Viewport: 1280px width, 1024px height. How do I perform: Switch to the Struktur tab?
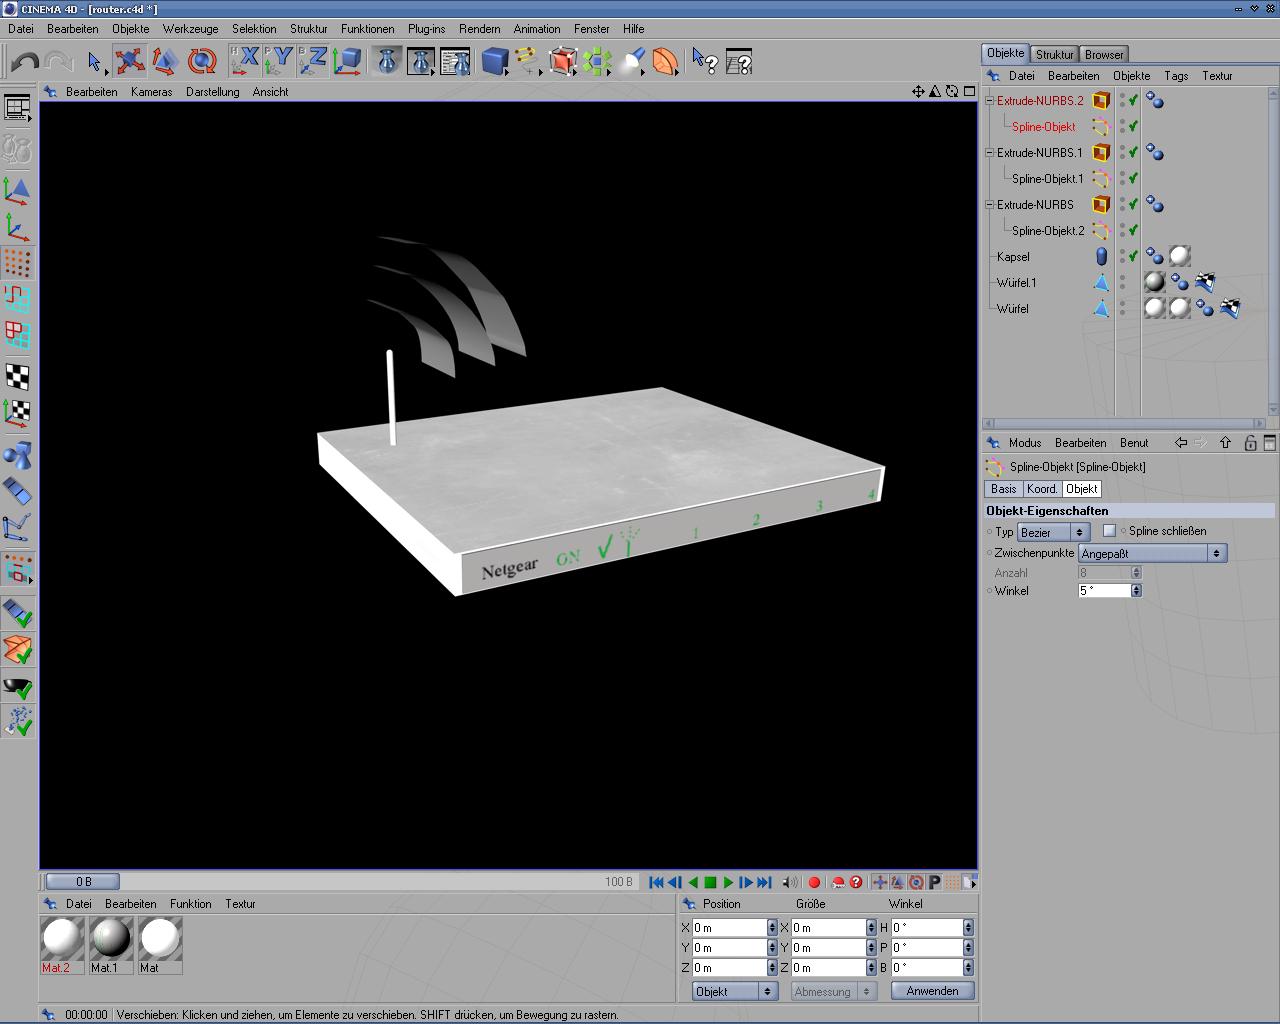pos(1054,54)
